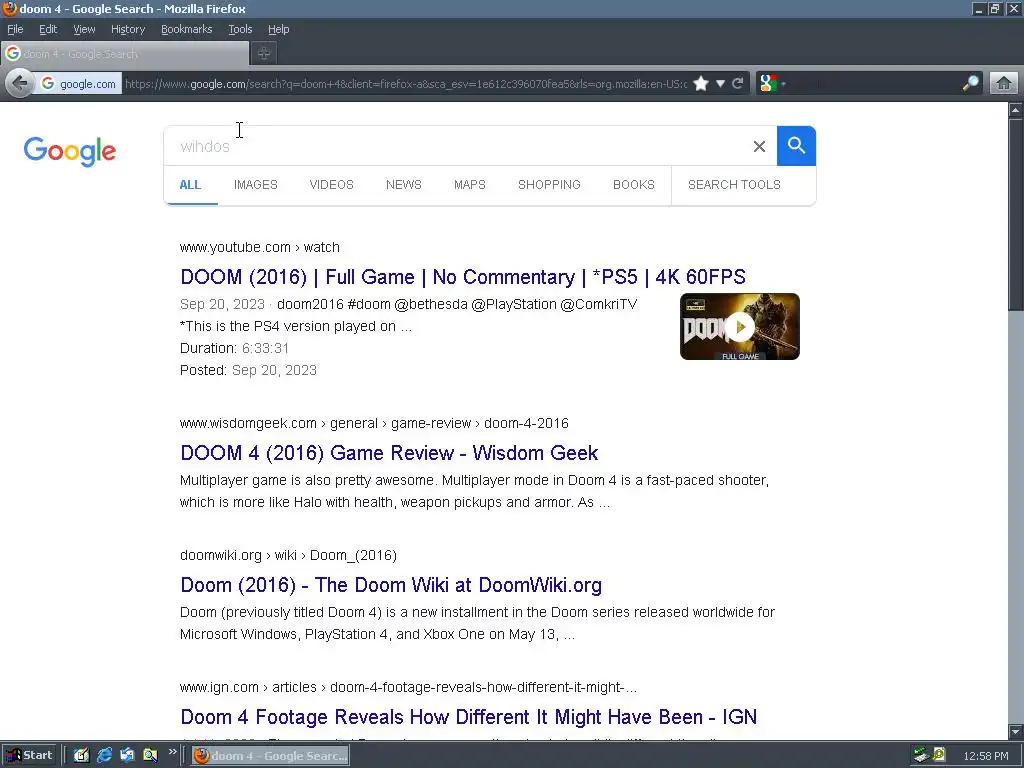Image resolution: width=1024 pixels, height=768 pixels.
Task: Switch to the Videos results tab
Action: coord(331,185)
